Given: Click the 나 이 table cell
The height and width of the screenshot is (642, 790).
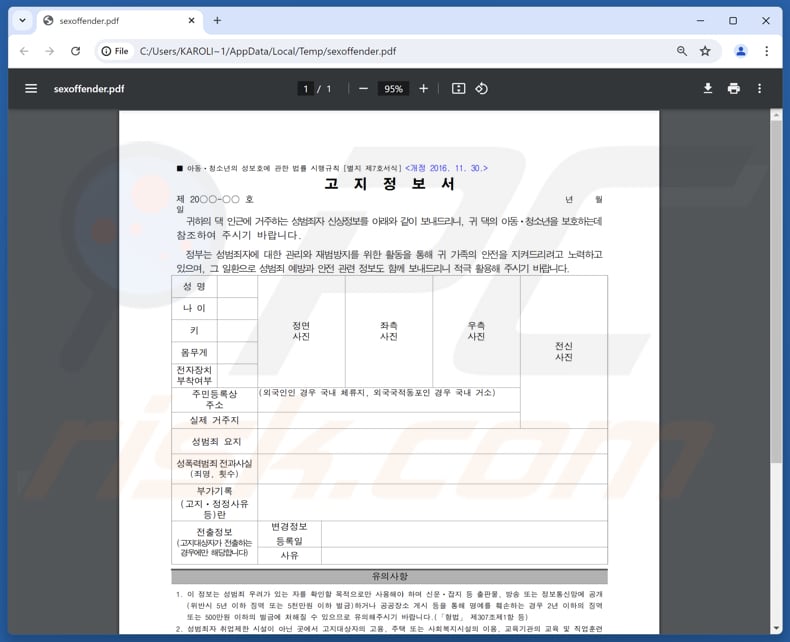Looking at the screenshot, I should (x=194, y=308).
